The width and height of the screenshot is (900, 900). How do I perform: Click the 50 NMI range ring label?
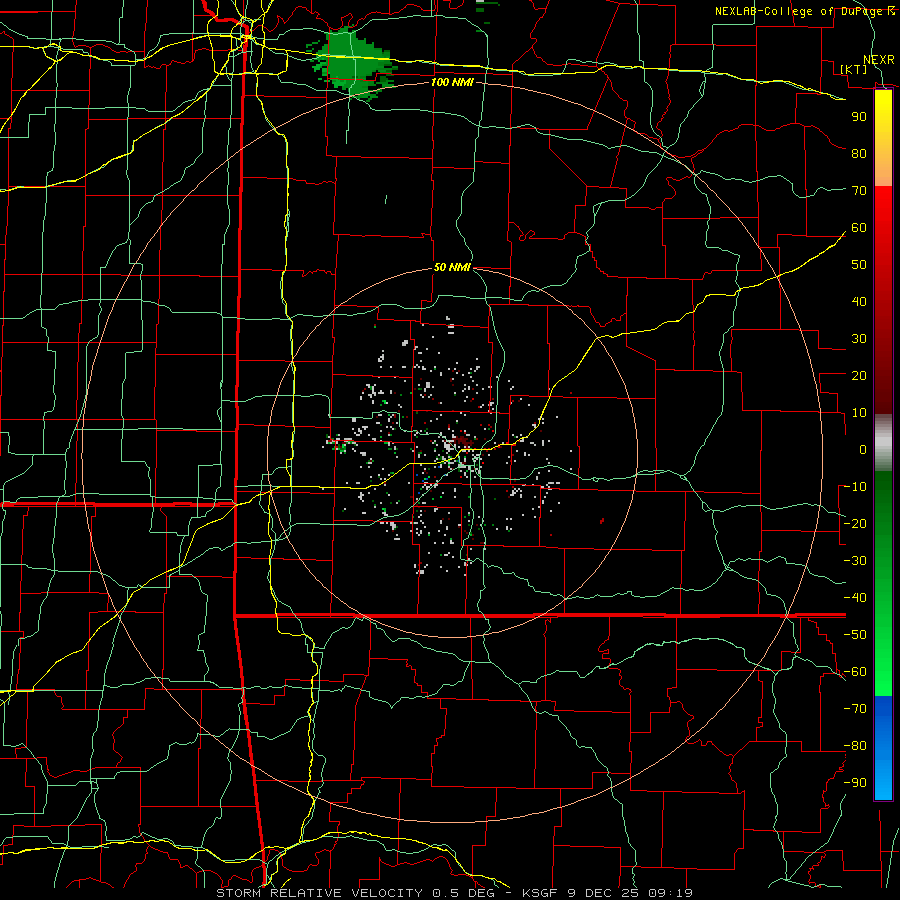click(x=452, y=267)
